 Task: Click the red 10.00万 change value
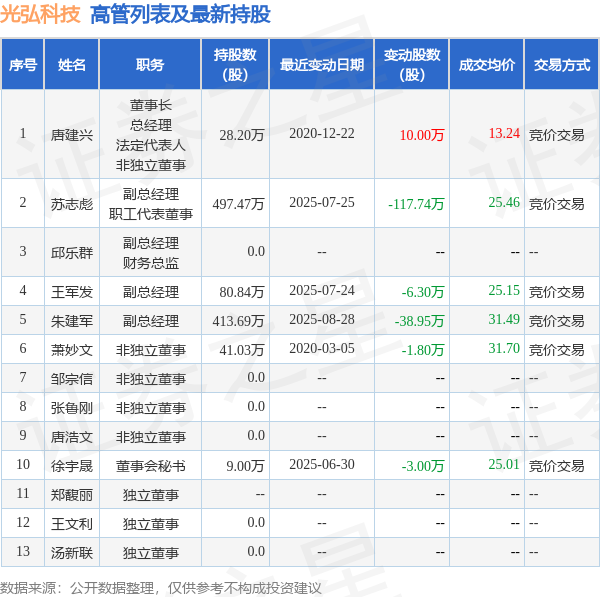coord(422,135)
